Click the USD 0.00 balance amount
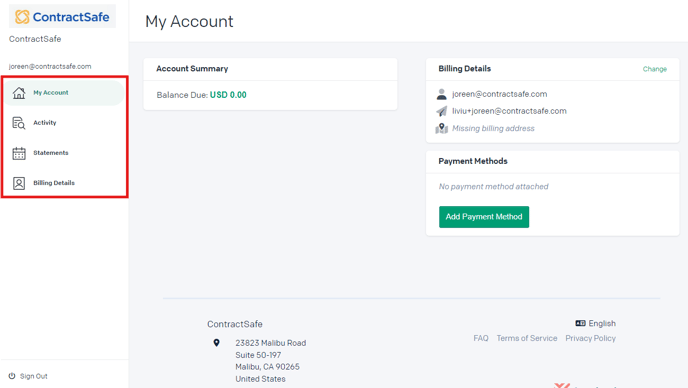The image size is (688, 388). [x=228, y=95]
